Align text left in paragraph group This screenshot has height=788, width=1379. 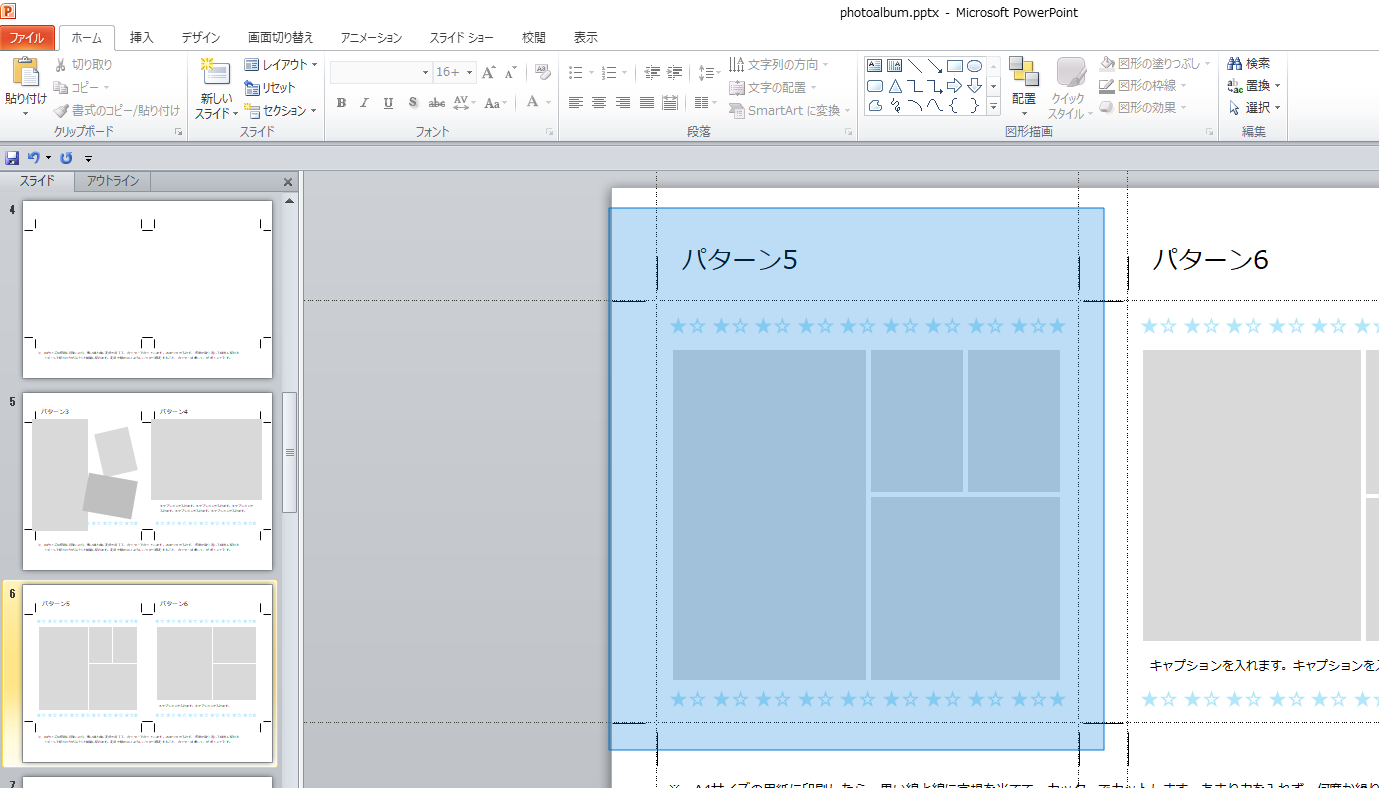tap(575, 102)
